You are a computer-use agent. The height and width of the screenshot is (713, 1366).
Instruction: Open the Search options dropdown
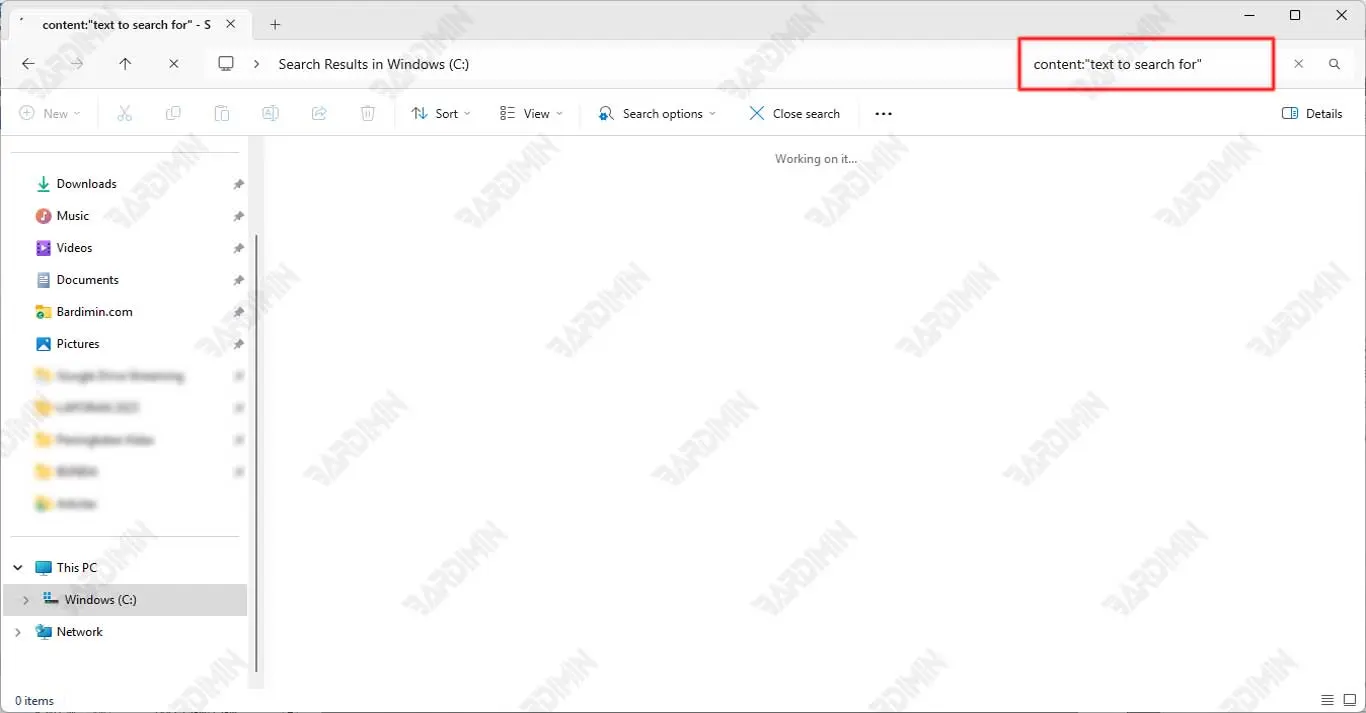pos(657,114)
